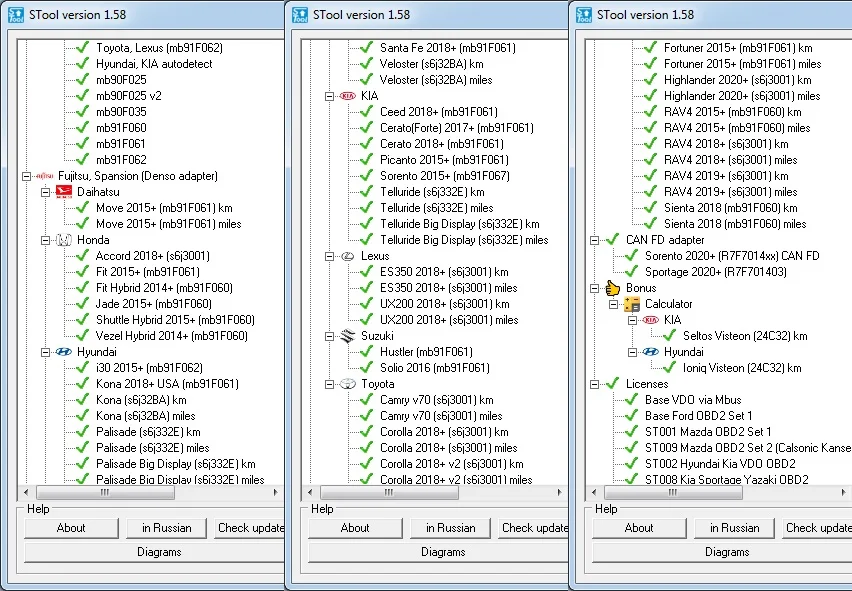Viewport: 852px width, 591px height.
Task: Click KIA logo under Calculator
Action: [x=650, y=320]
